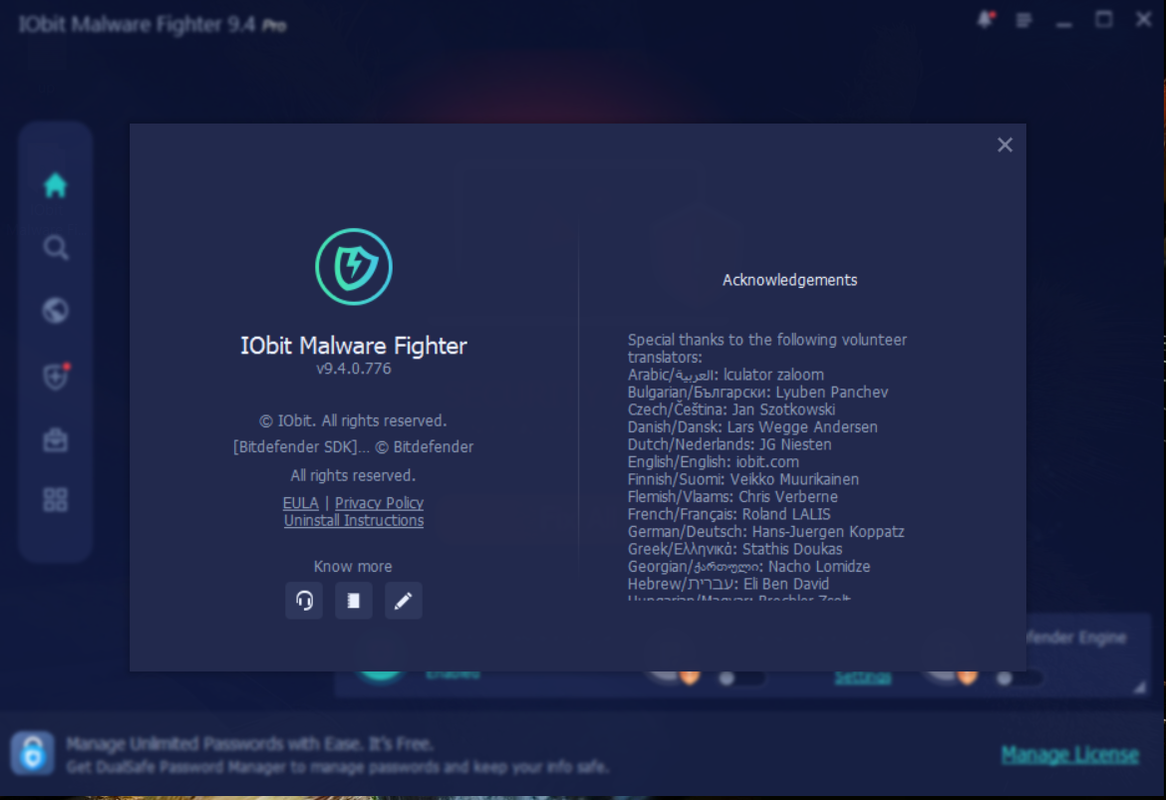Screen dimensions: 1166x800
Task: Click the Manage License link
Action: coord(1069,755)
